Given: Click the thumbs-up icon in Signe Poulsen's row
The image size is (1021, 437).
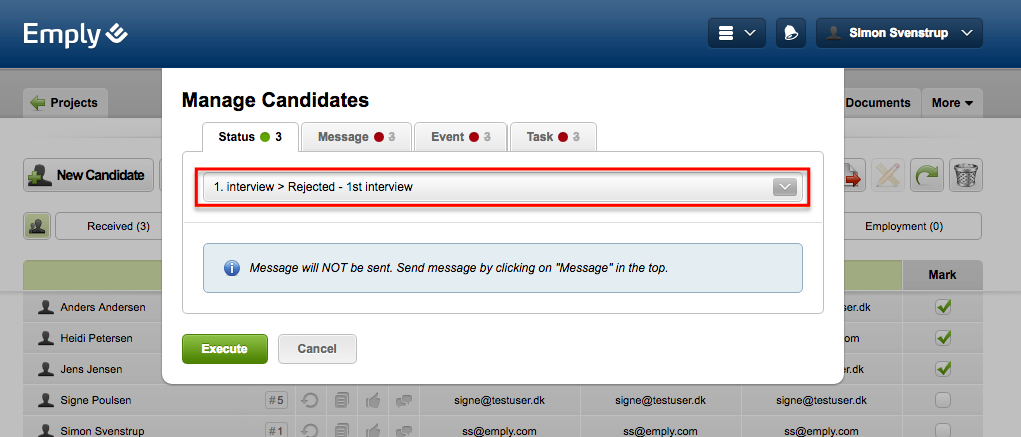Looking at the screenshot, I should click(x=374, y=401).
